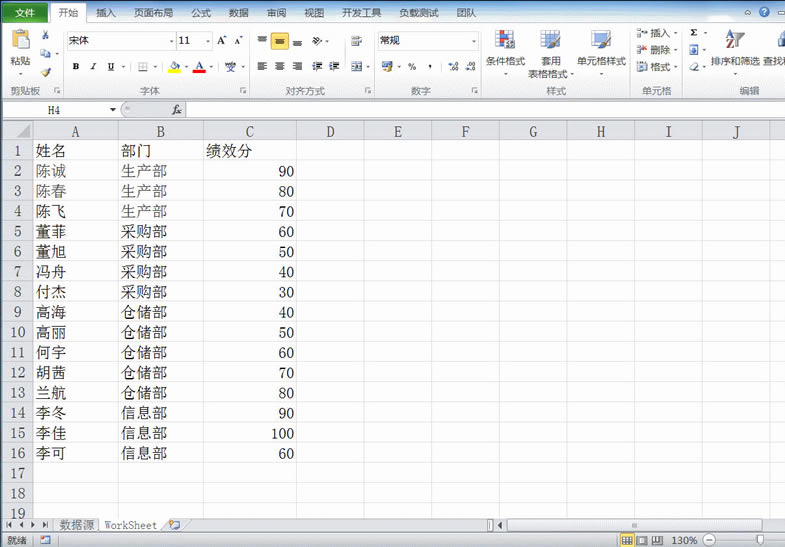Select the Format Painter brush
785x547 pixels.
pos(46,72)
